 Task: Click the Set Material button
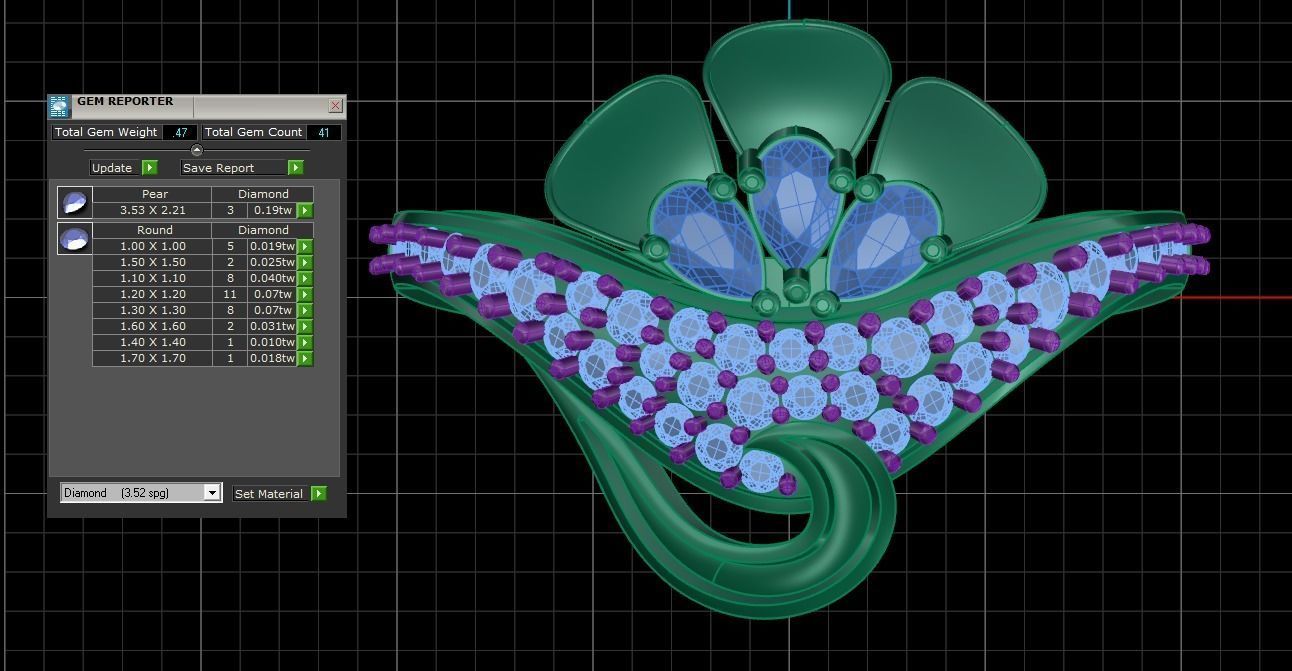coord(279,494)
